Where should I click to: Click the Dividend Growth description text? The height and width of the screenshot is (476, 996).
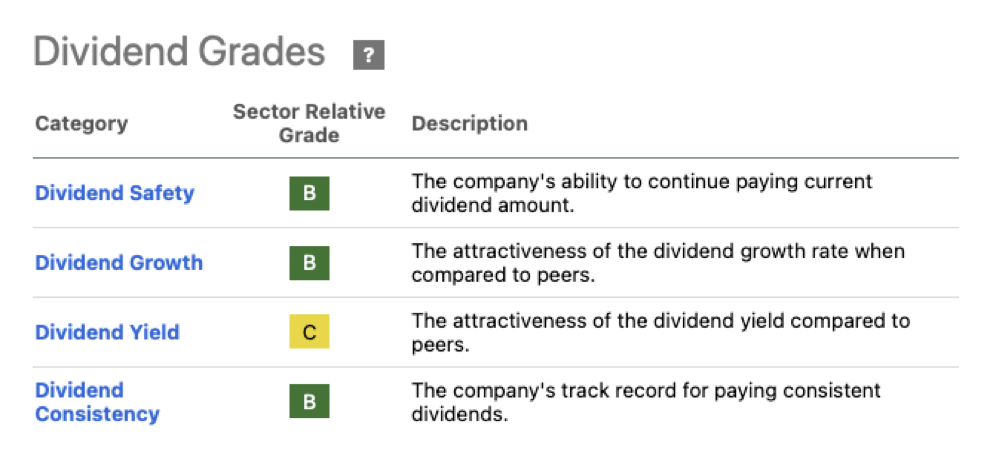click(x=658, y=263)
